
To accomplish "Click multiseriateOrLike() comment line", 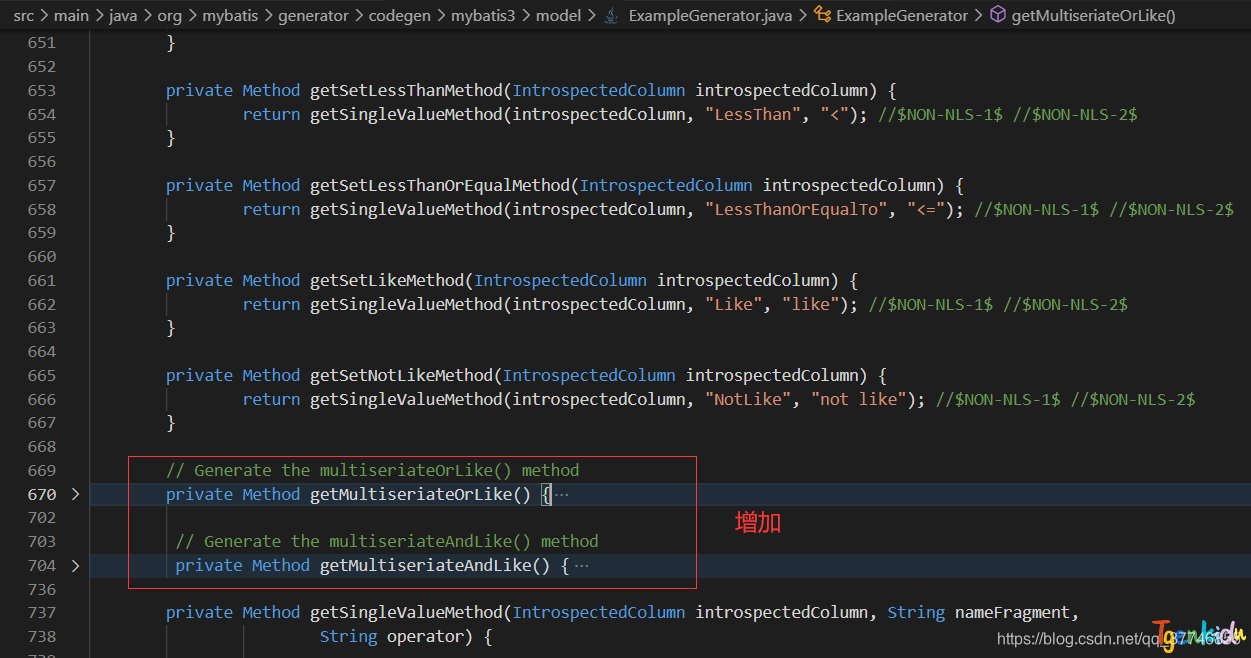I will click(373, 470).
